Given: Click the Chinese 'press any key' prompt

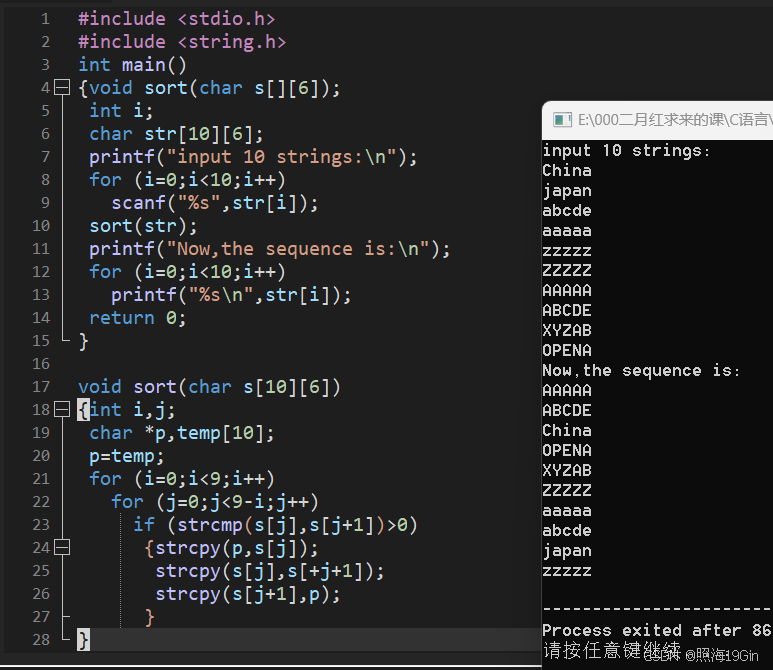Looking at the screenshot, I should (x=611, y=651).
